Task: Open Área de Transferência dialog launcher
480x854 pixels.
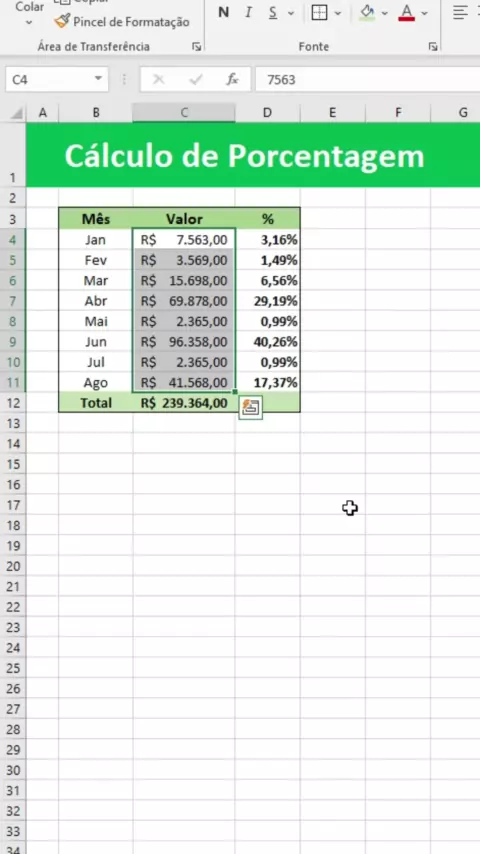Action: [197, 47]
